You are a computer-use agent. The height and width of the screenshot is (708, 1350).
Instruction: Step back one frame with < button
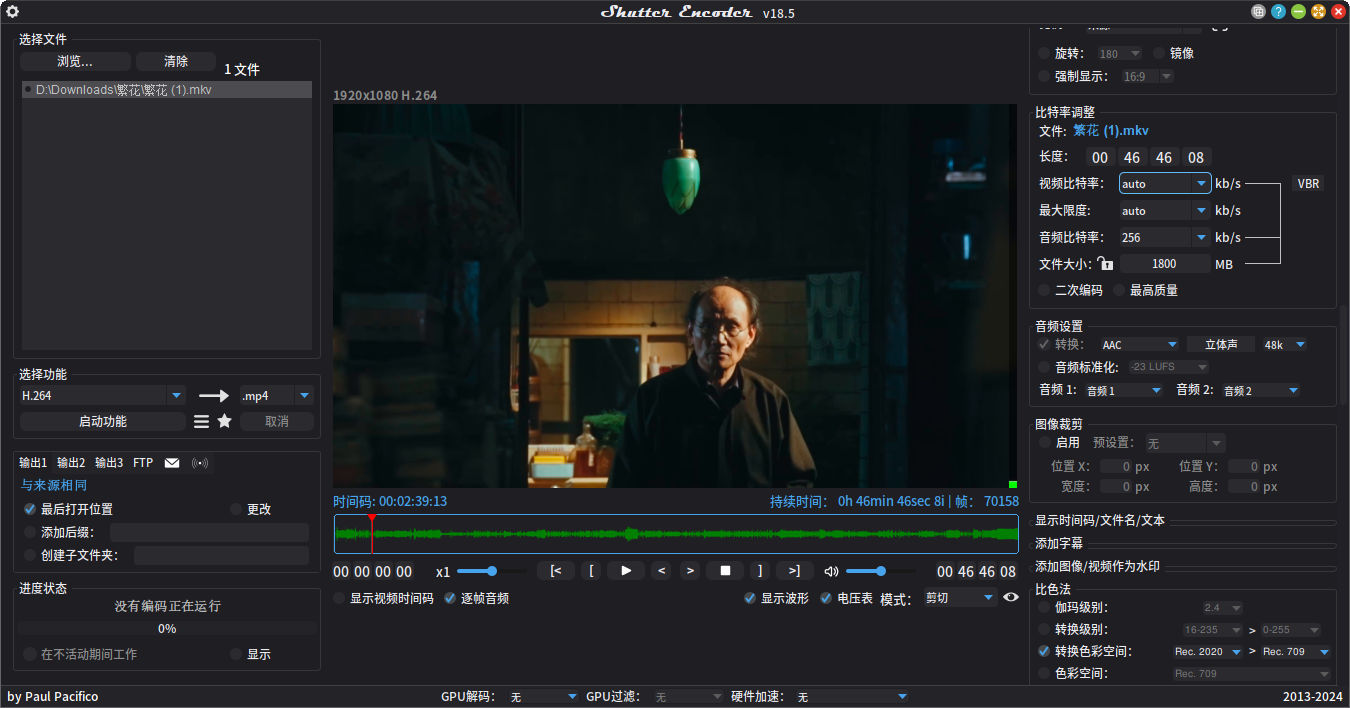(660, 571)
